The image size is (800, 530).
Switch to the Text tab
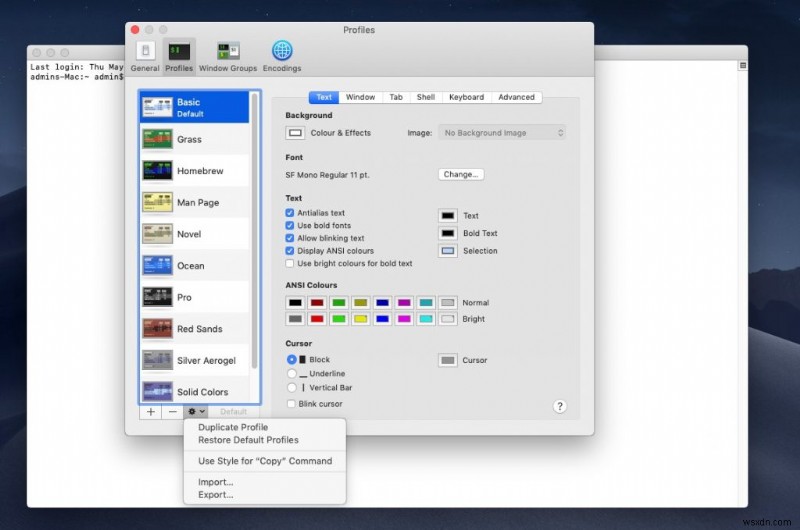tap(323, 97)
